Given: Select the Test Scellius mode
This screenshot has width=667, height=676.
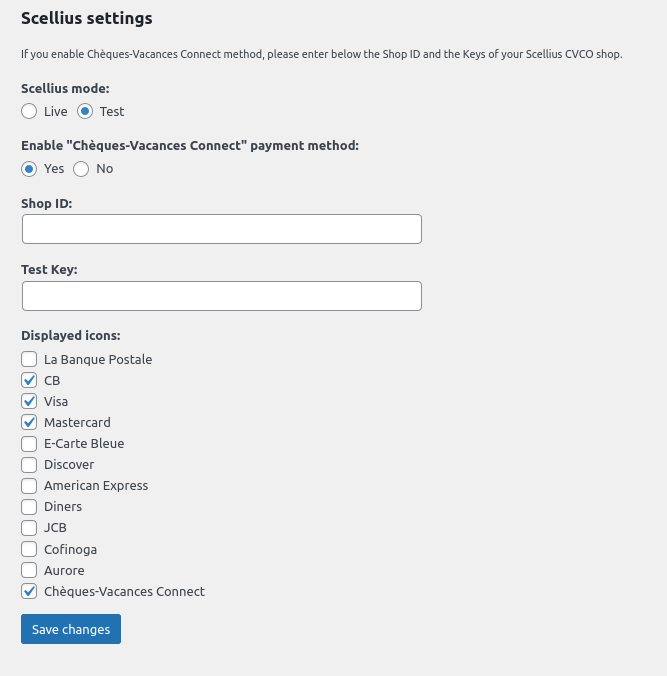Looking at the screenshot, I should pyautogui.click(x=85, y=111).
